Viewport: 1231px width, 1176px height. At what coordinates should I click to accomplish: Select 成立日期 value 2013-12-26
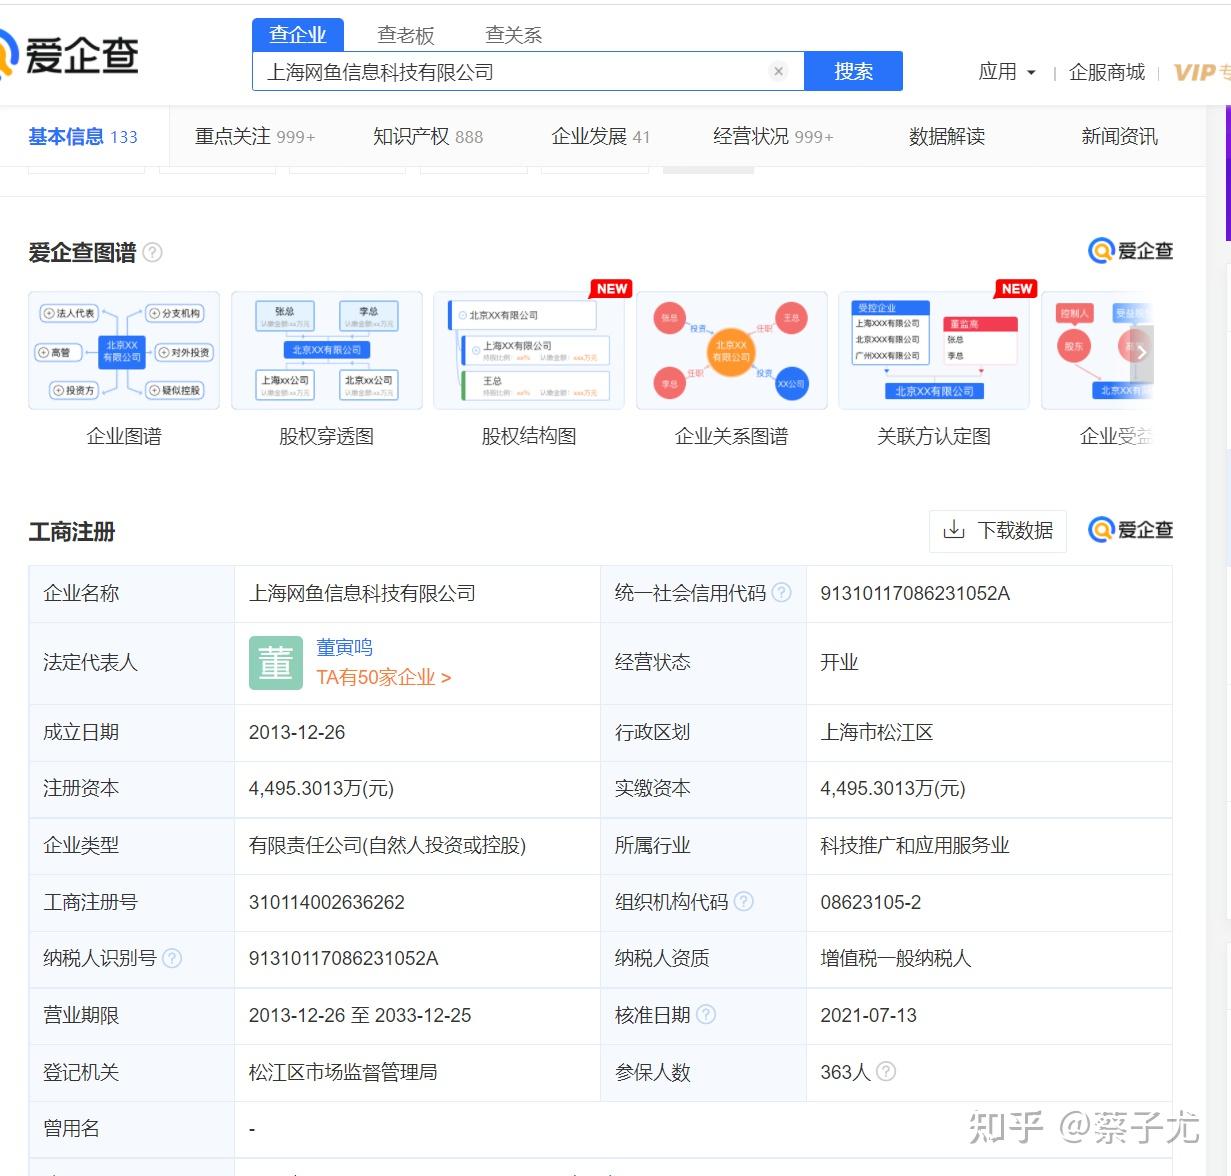297,732
